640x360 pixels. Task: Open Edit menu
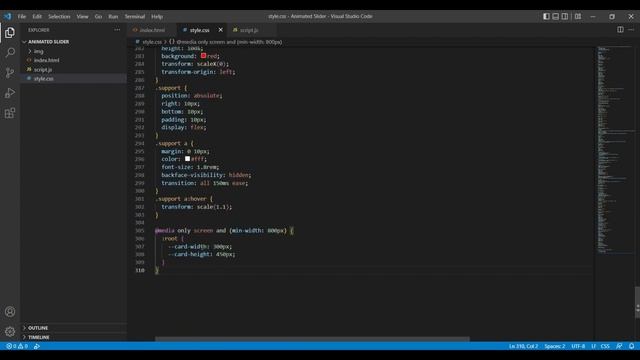click(x=37, y=16)
